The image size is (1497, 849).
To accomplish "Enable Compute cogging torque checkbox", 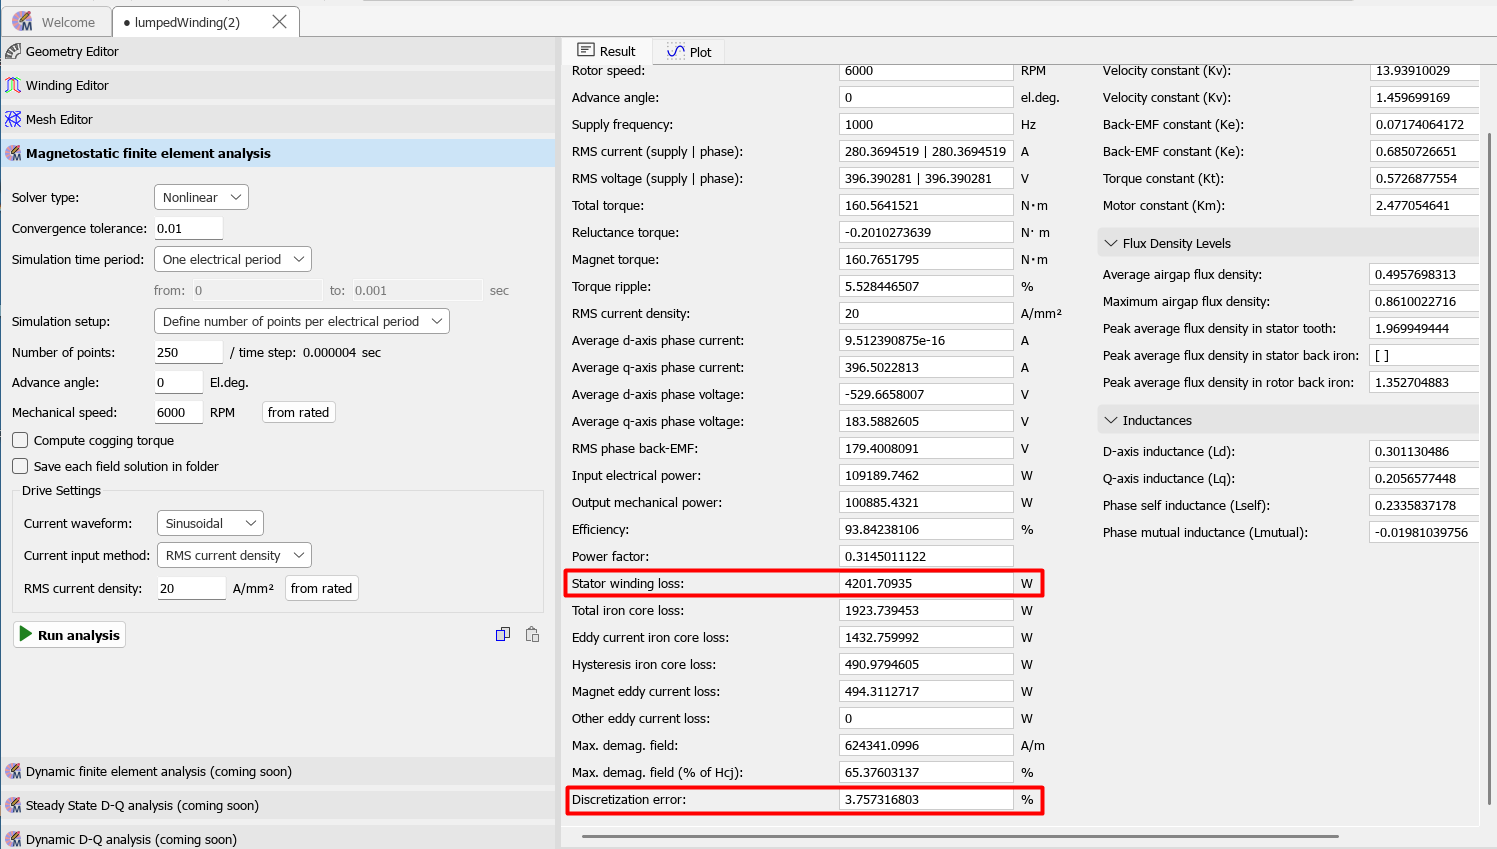I will 20,440.
